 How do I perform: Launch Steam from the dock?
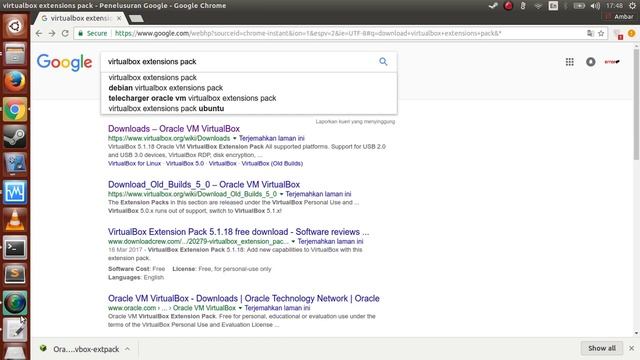(x=15, y=137)
